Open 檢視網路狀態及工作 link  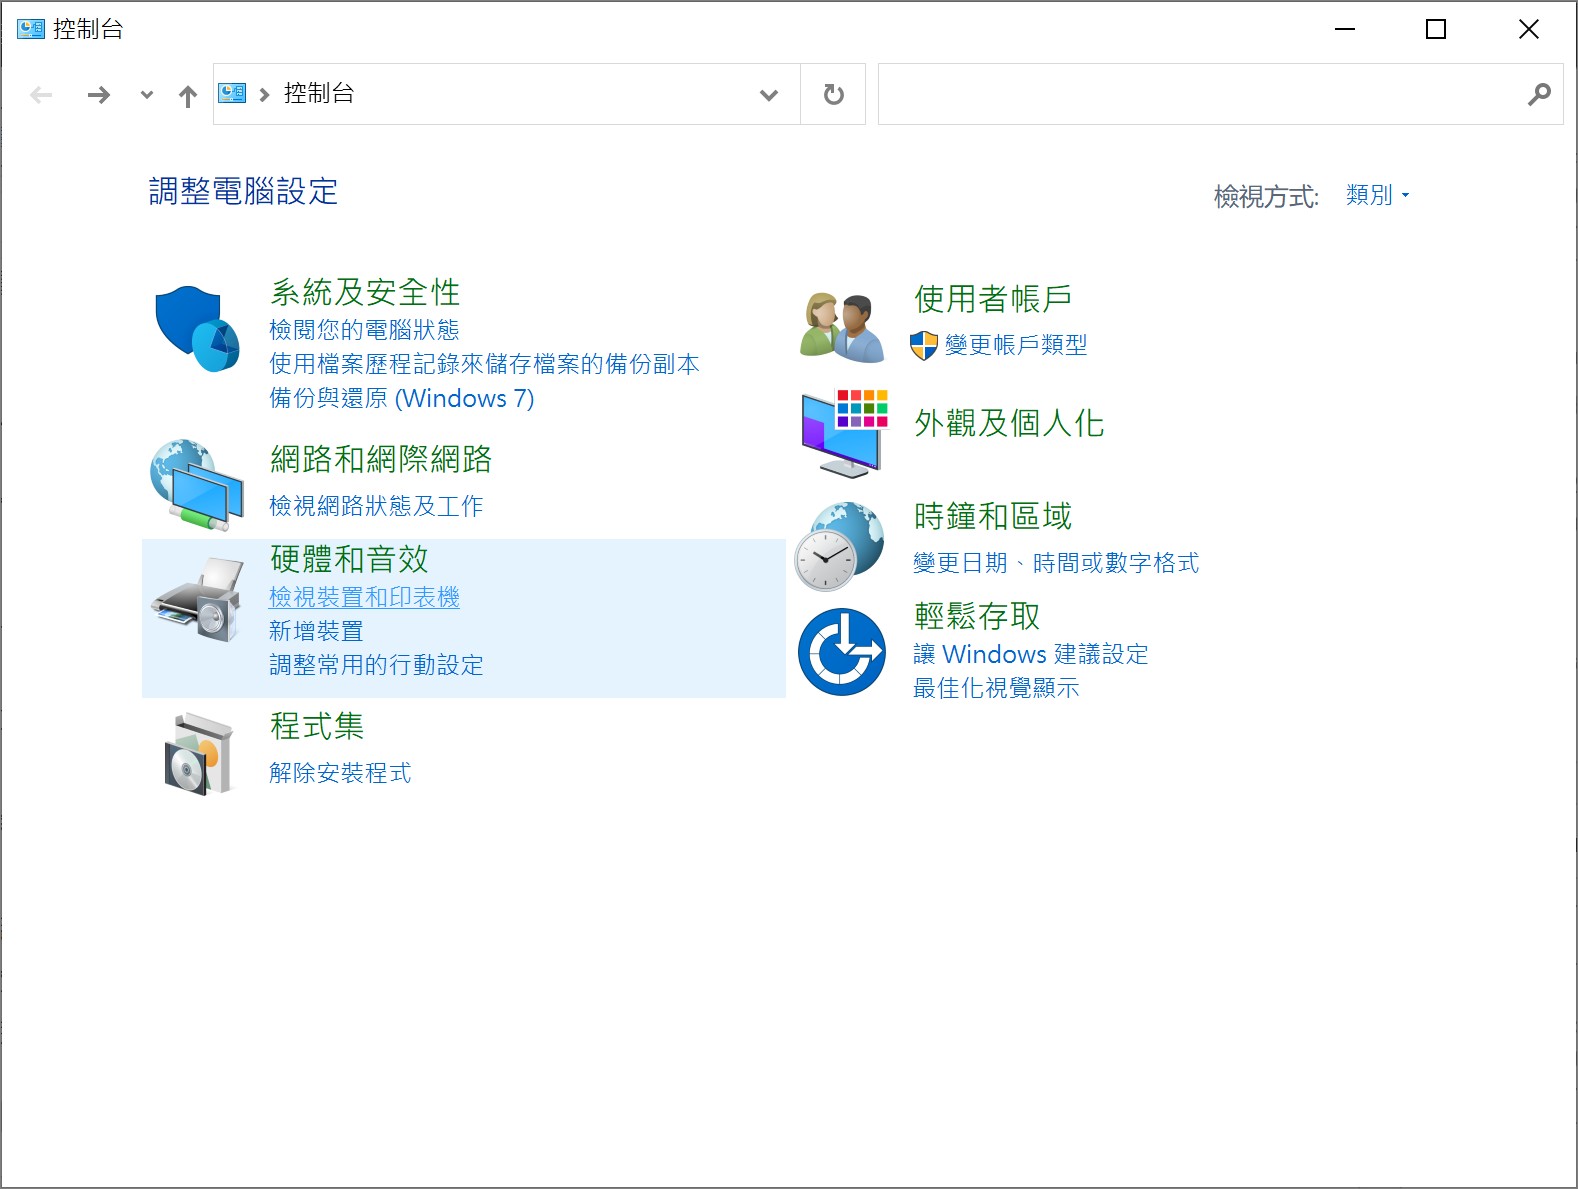(x=376, y=506)
